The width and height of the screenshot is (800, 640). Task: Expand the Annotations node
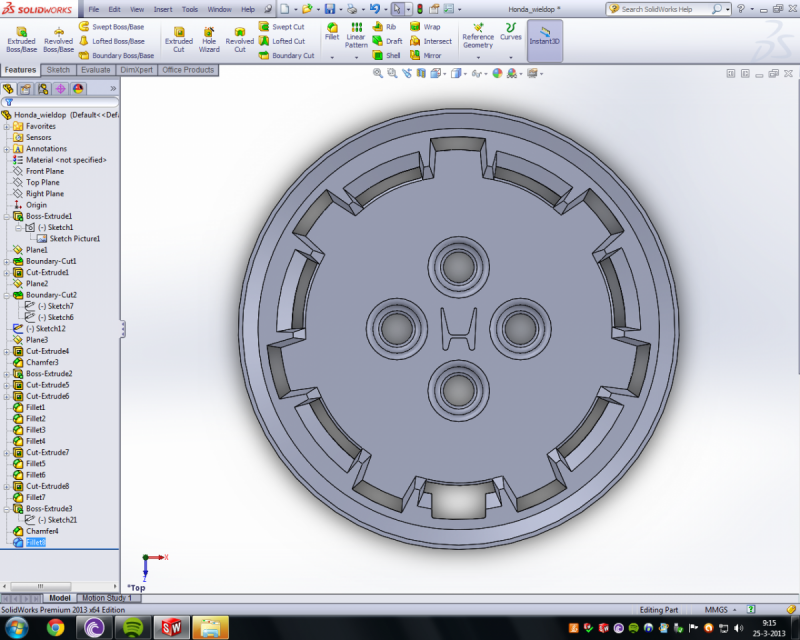[7, 149]
